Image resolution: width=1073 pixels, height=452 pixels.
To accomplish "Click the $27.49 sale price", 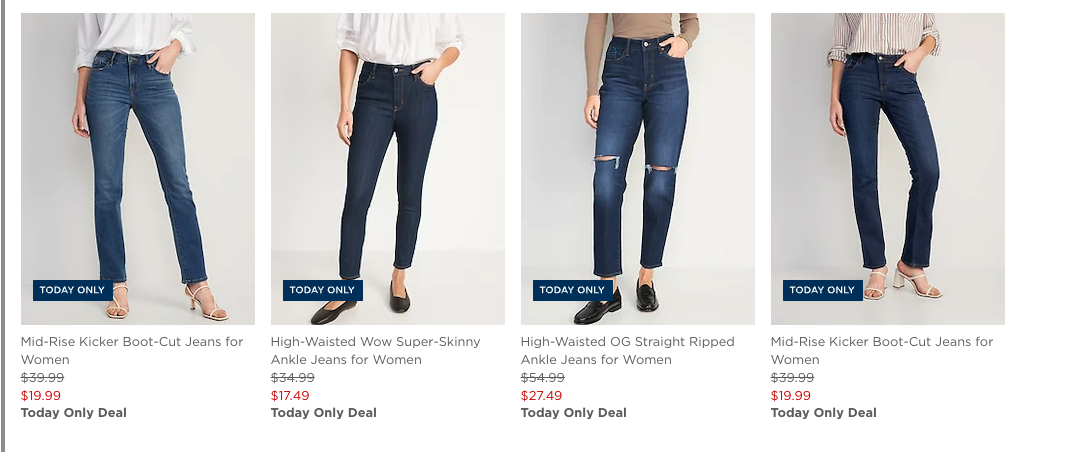I will coord(541,395).
